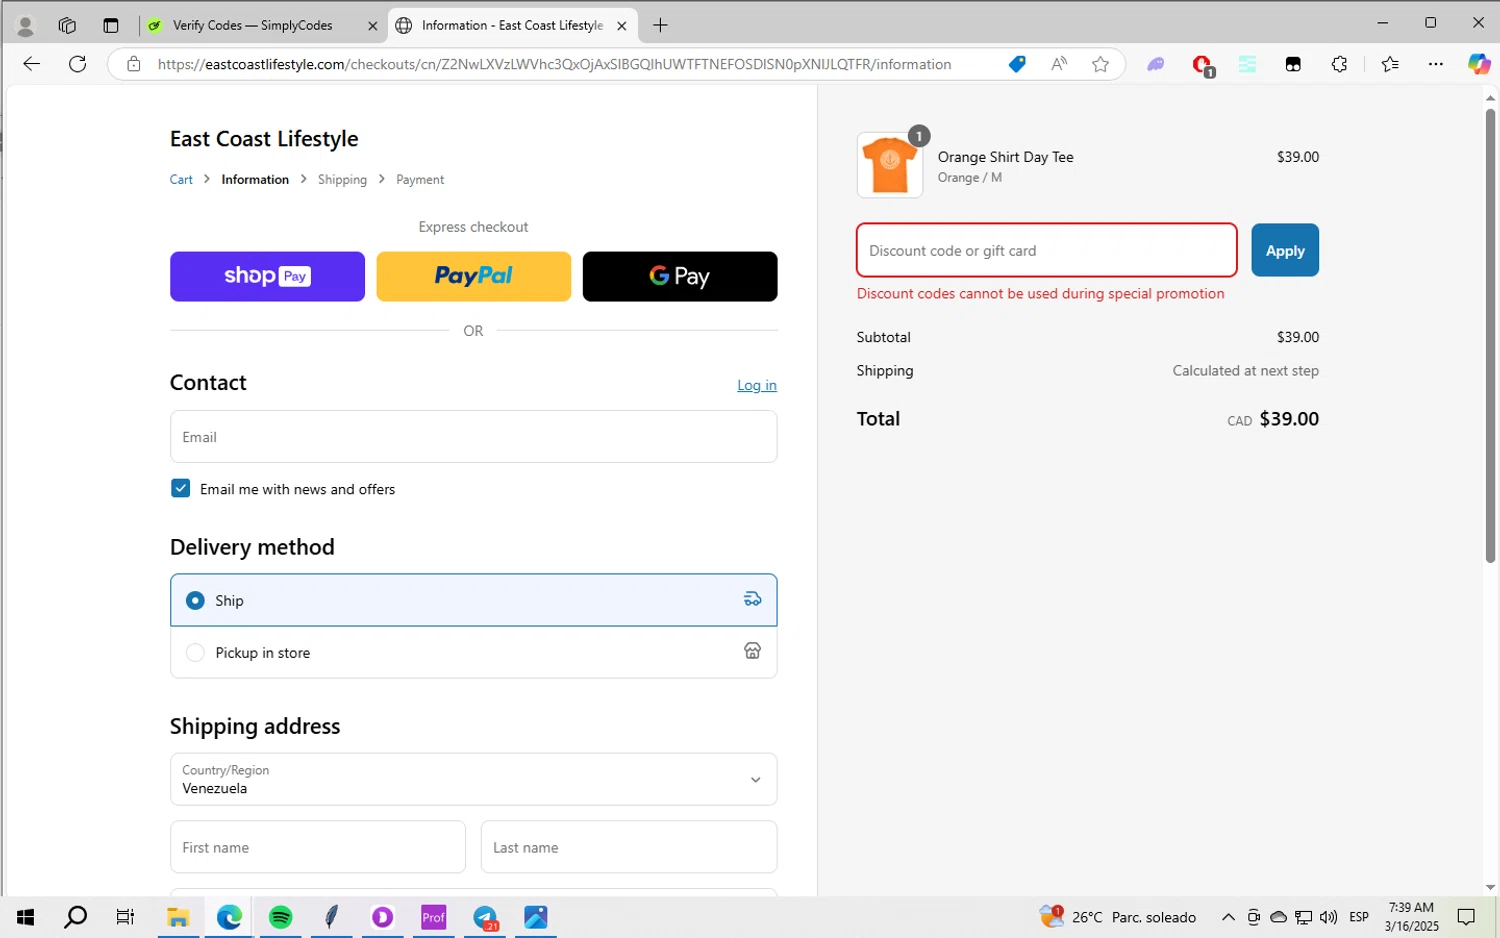
Task: Select the Pickup in store radio option
Action: tap(195, 653)
